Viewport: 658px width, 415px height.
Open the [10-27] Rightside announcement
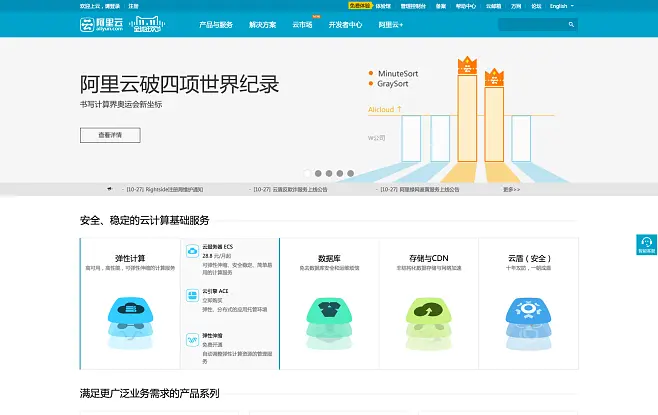pyautogui.click(x=164, y=190)
